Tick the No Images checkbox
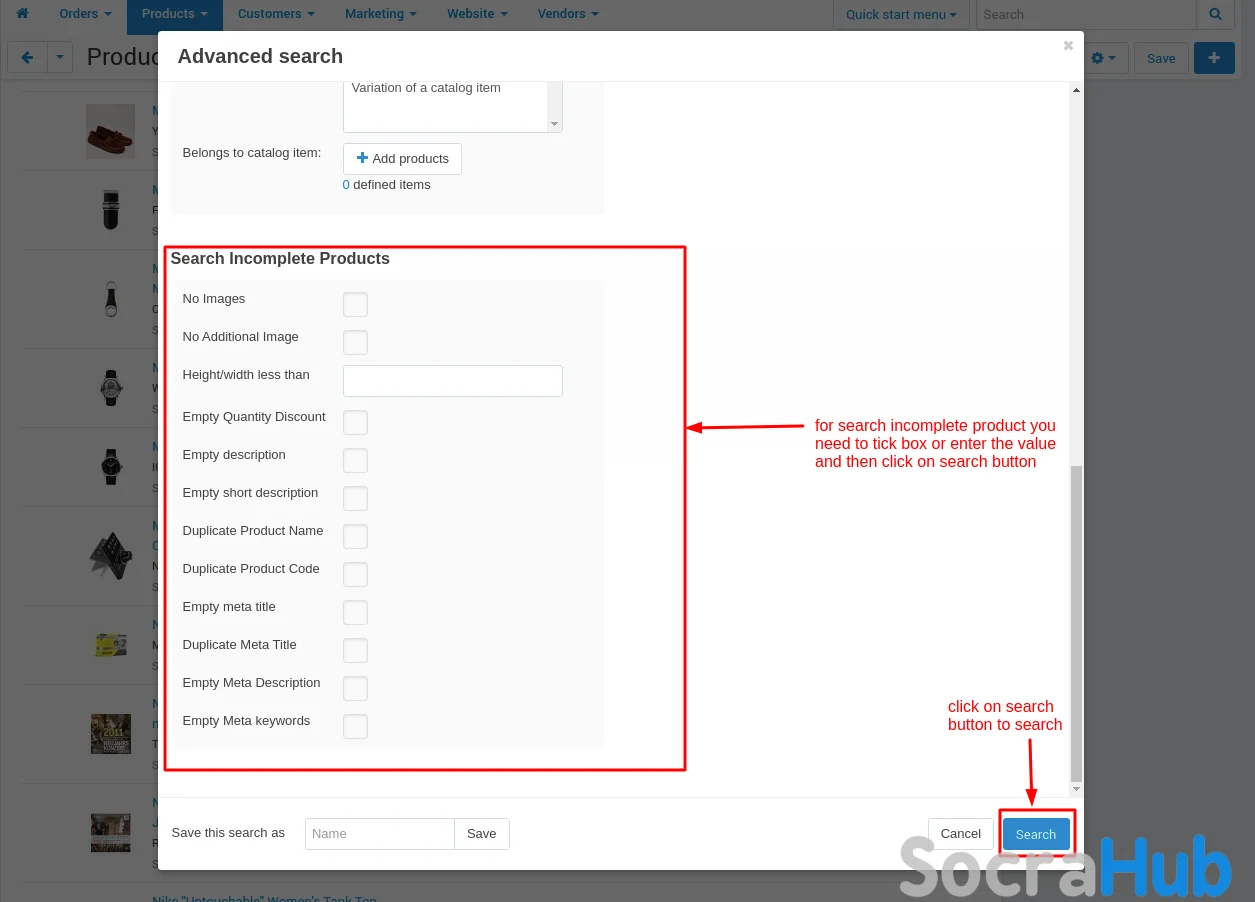The image size is (1255, 902). [355, 304]
